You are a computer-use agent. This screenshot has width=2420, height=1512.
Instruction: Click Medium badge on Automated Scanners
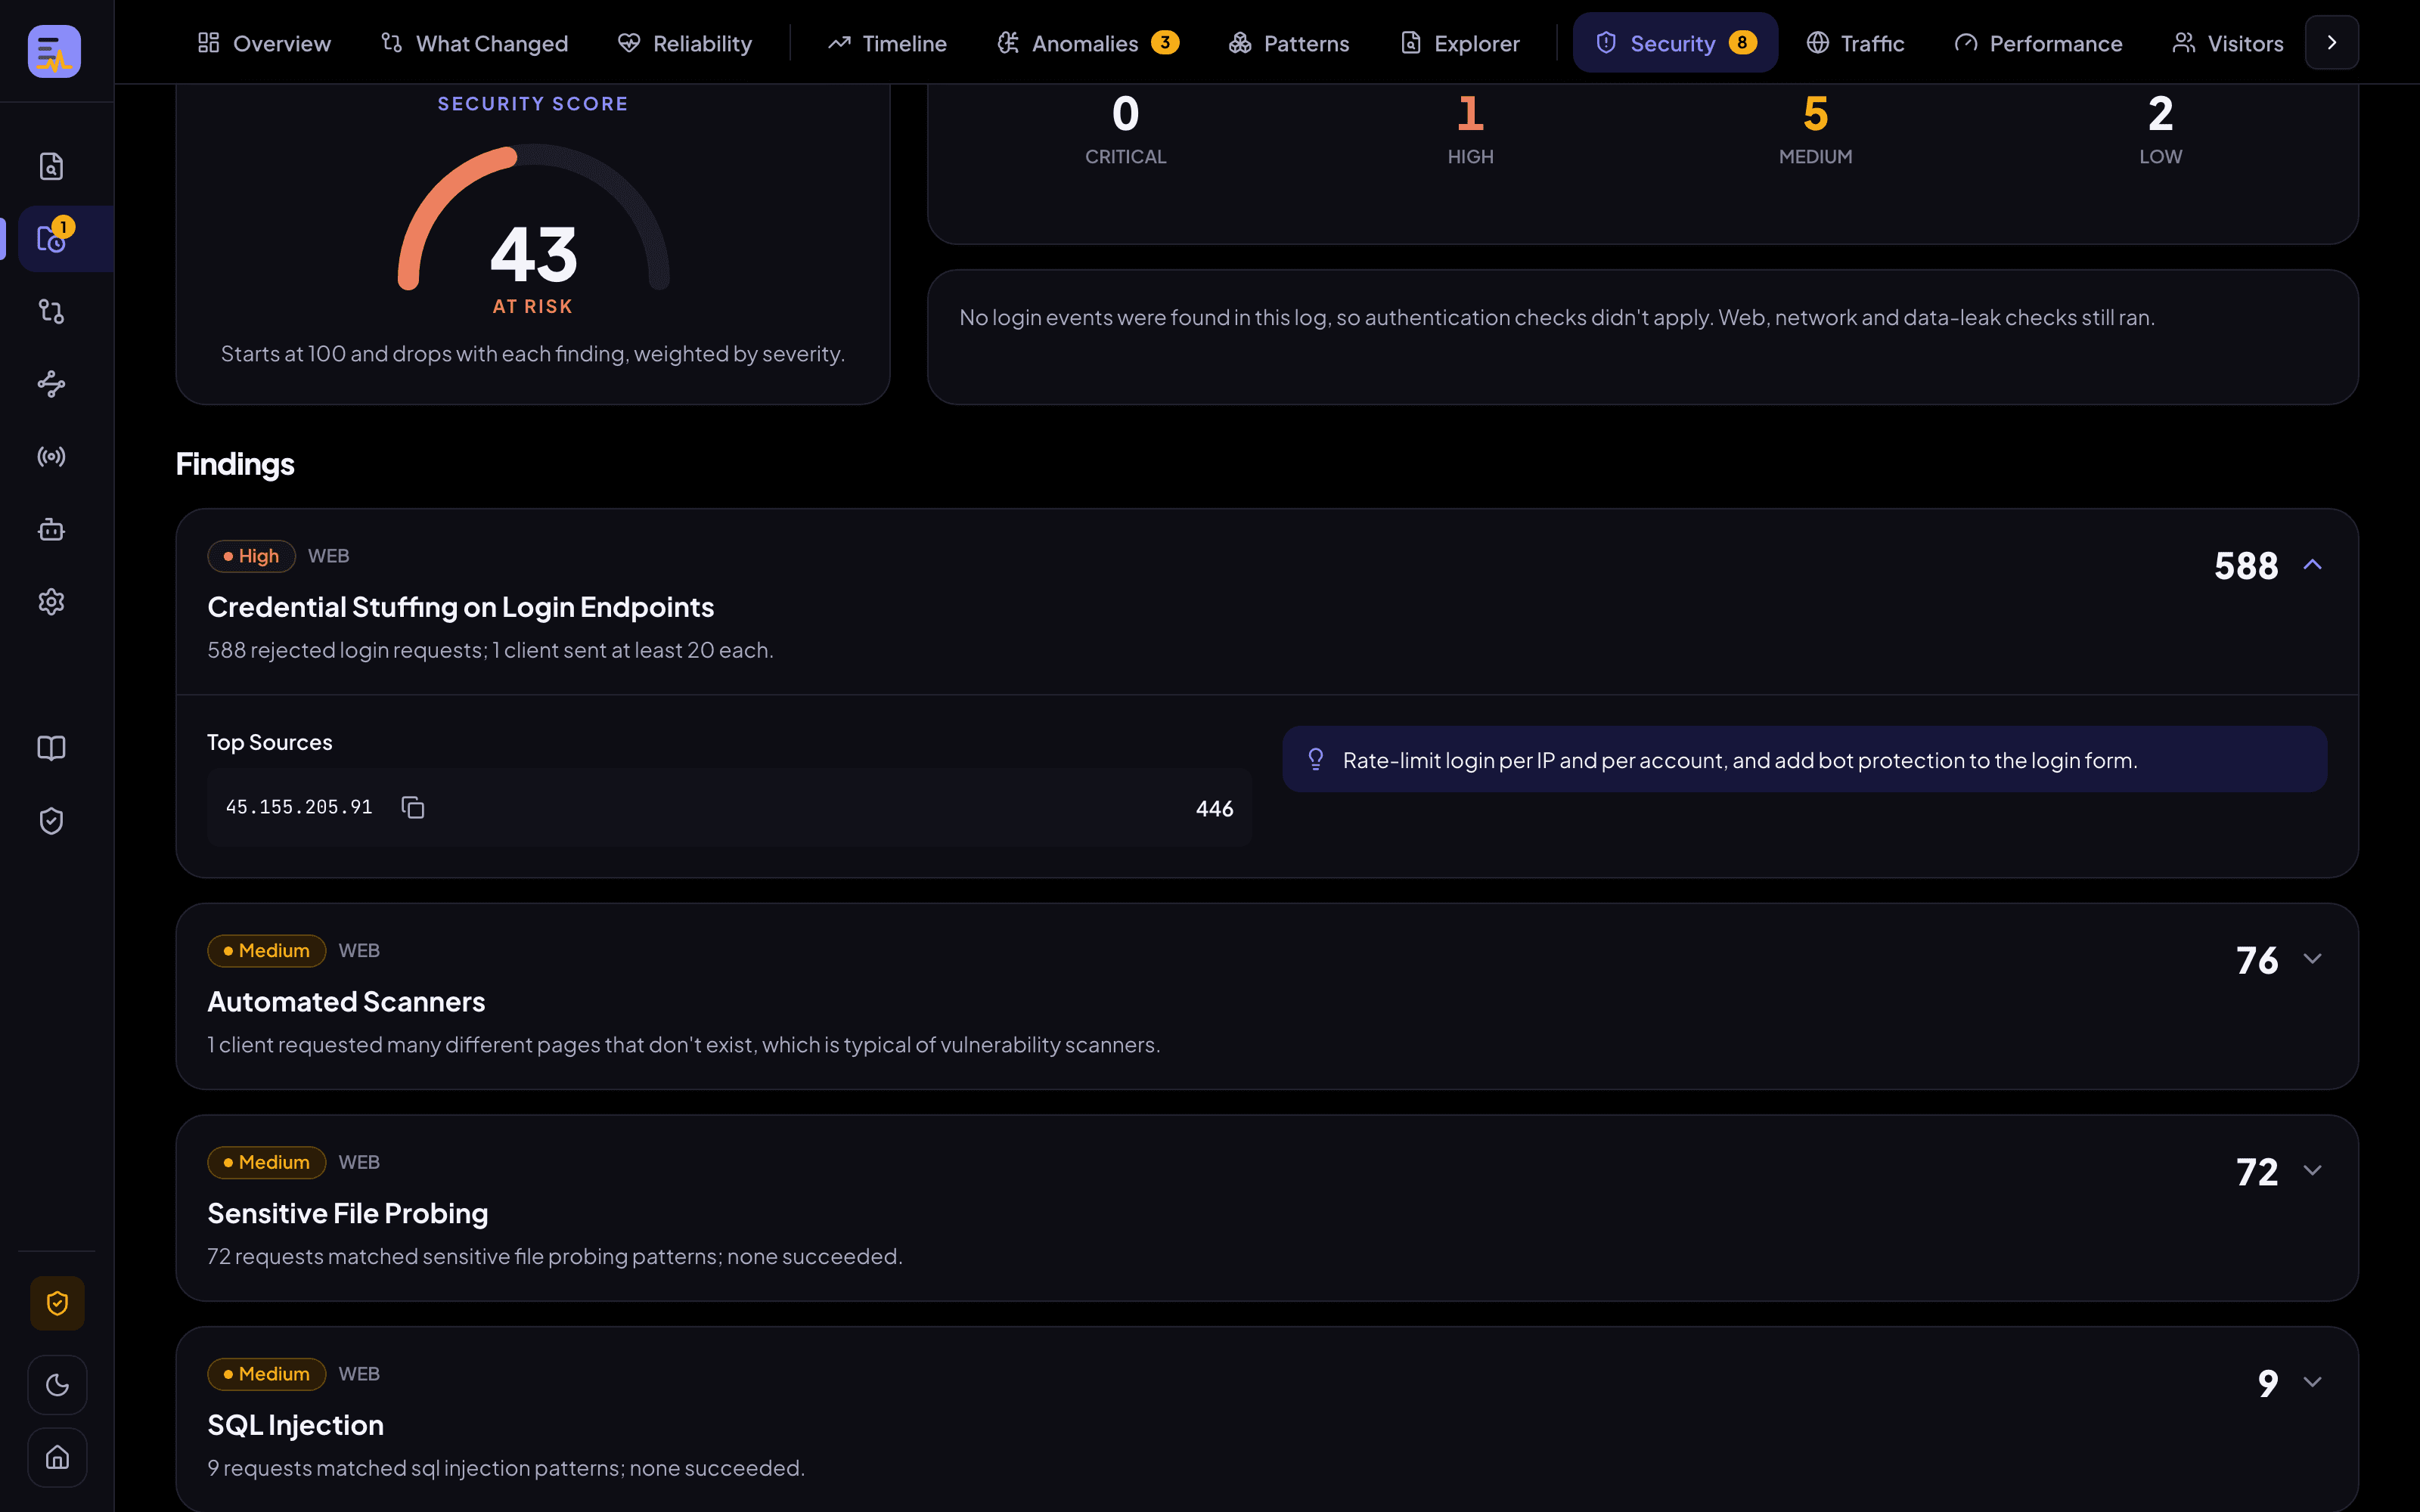click(266, 951)
